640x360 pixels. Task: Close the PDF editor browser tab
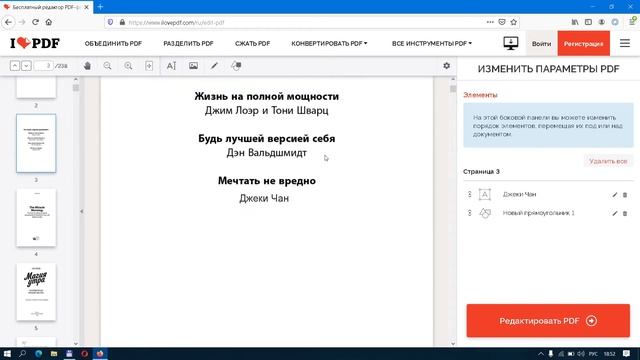[87, 7]
